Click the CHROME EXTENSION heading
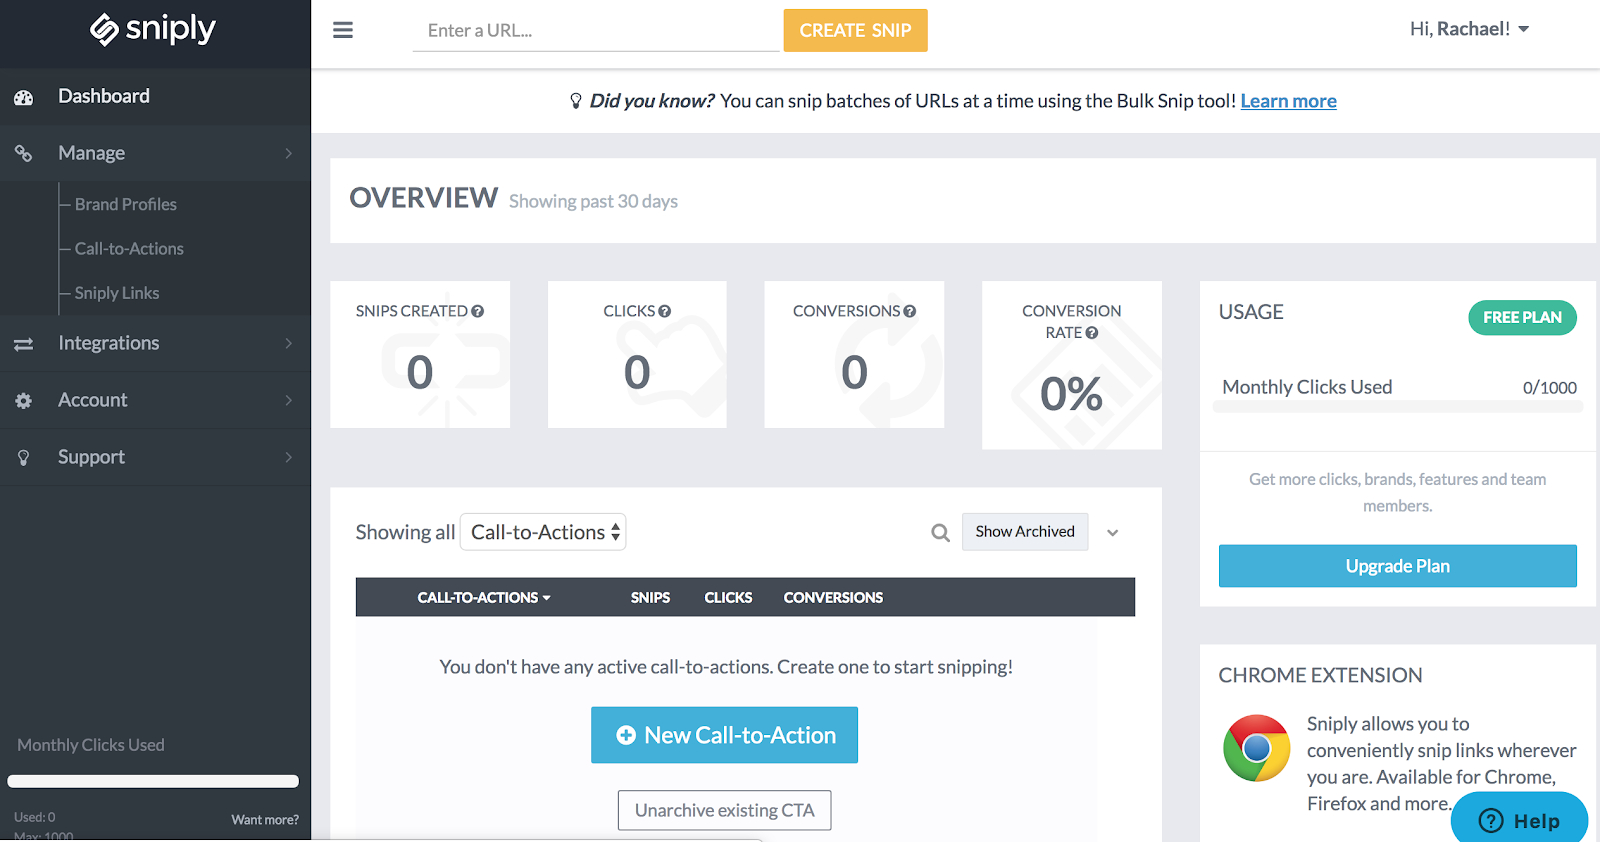The width and height of the screenshot is (1600, 842). coord(1320,675)
